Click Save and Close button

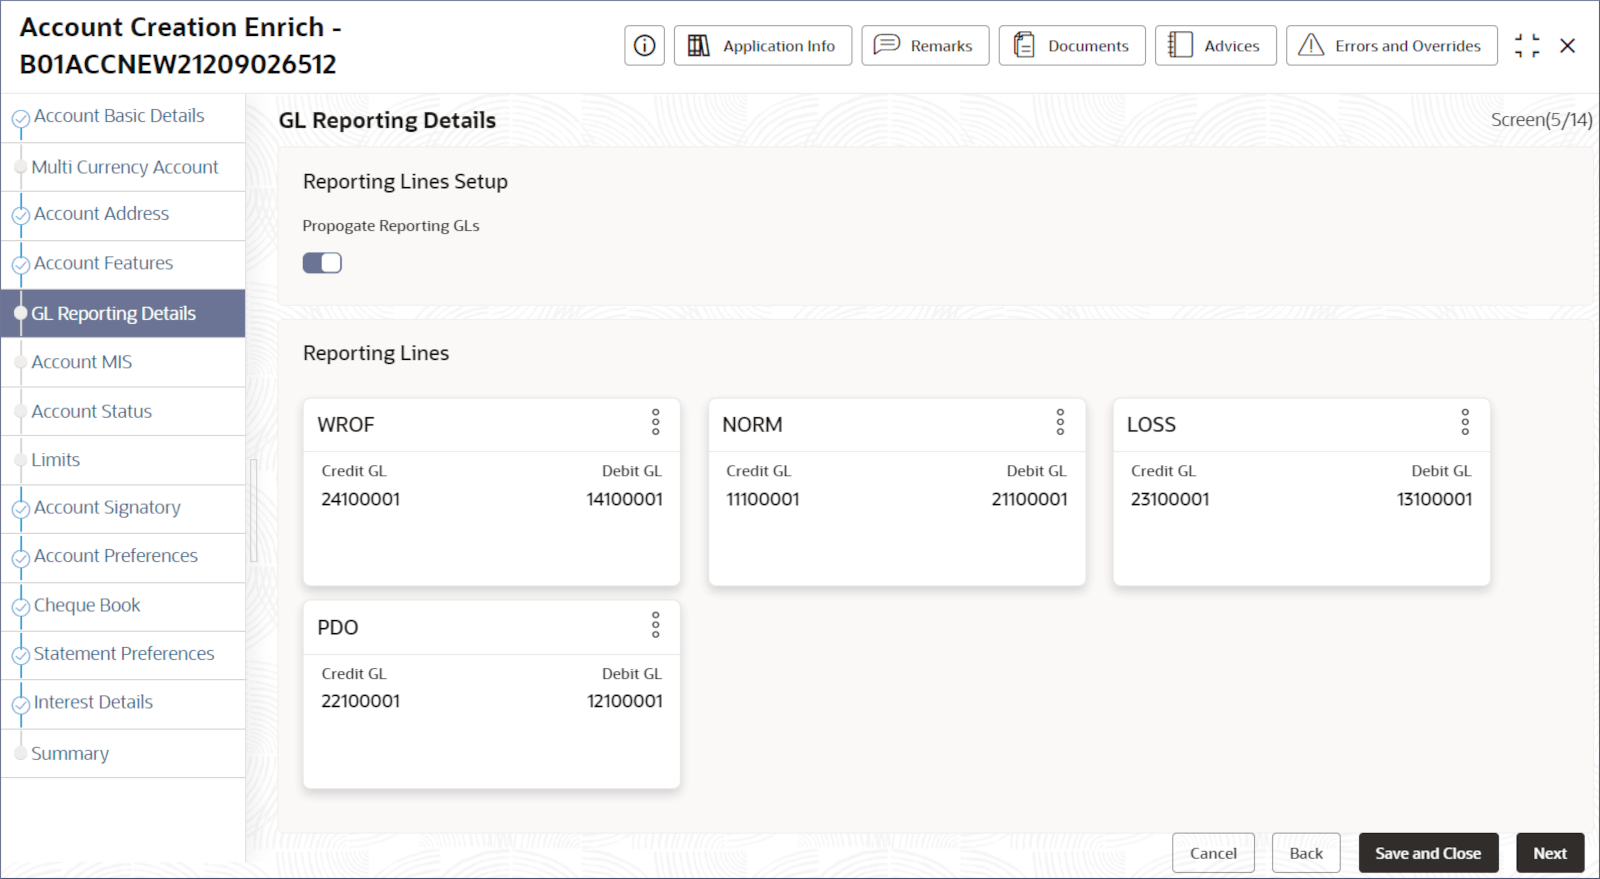pos(1428,853)
